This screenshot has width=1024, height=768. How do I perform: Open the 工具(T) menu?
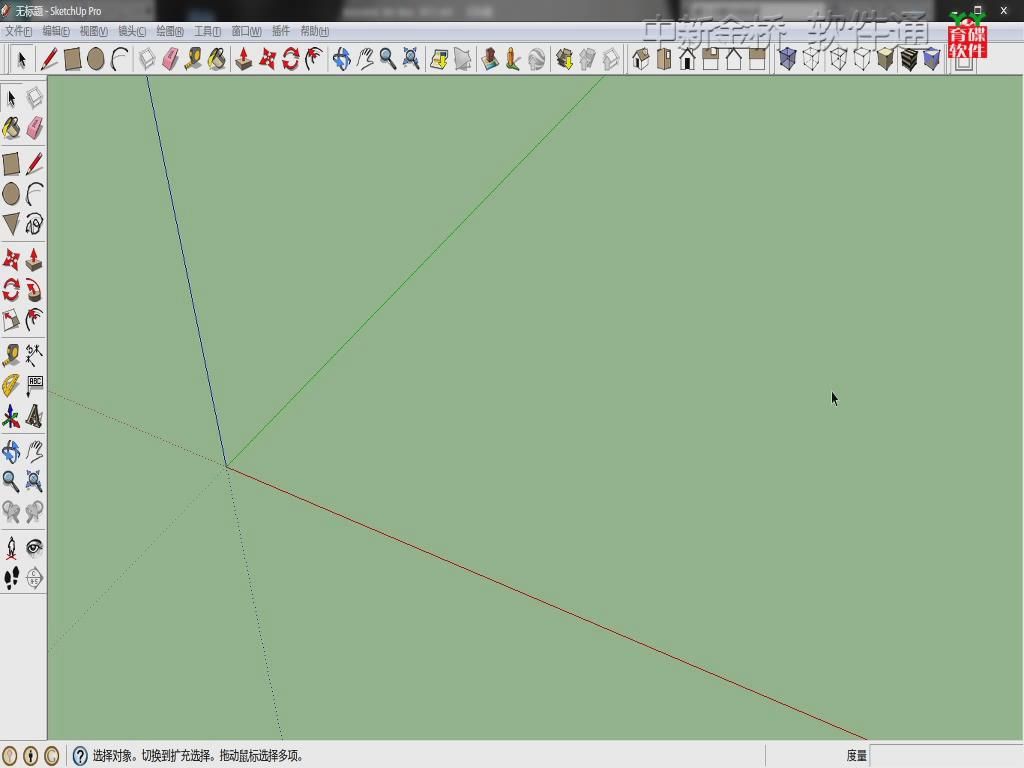point(208,31)
